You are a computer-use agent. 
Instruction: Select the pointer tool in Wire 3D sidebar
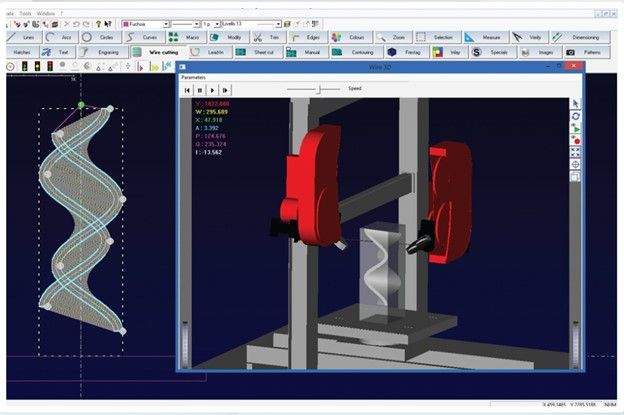(x=575, y=103)
